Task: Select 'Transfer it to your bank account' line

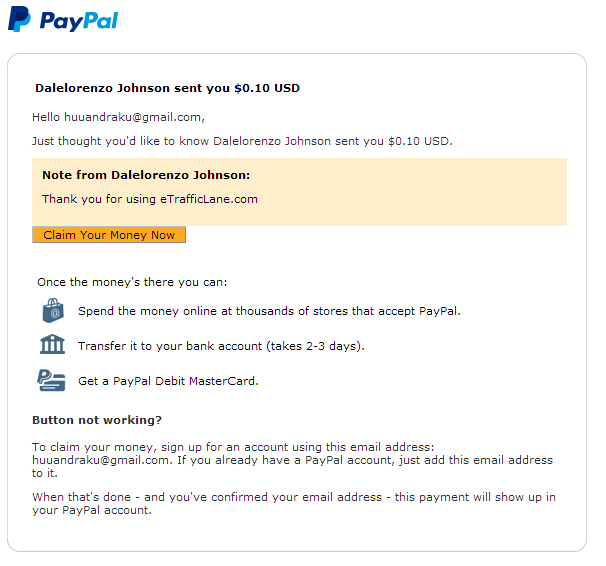Action: pyautogui.click(x=221, y=346)
